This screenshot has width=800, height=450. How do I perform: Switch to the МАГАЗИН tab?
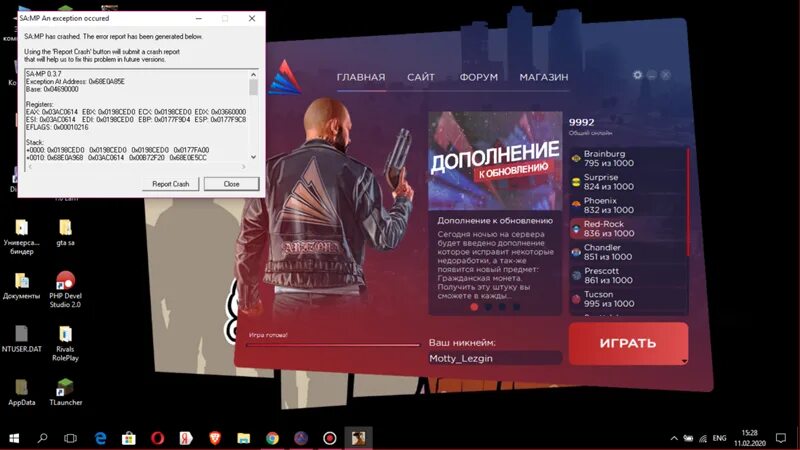544,77
